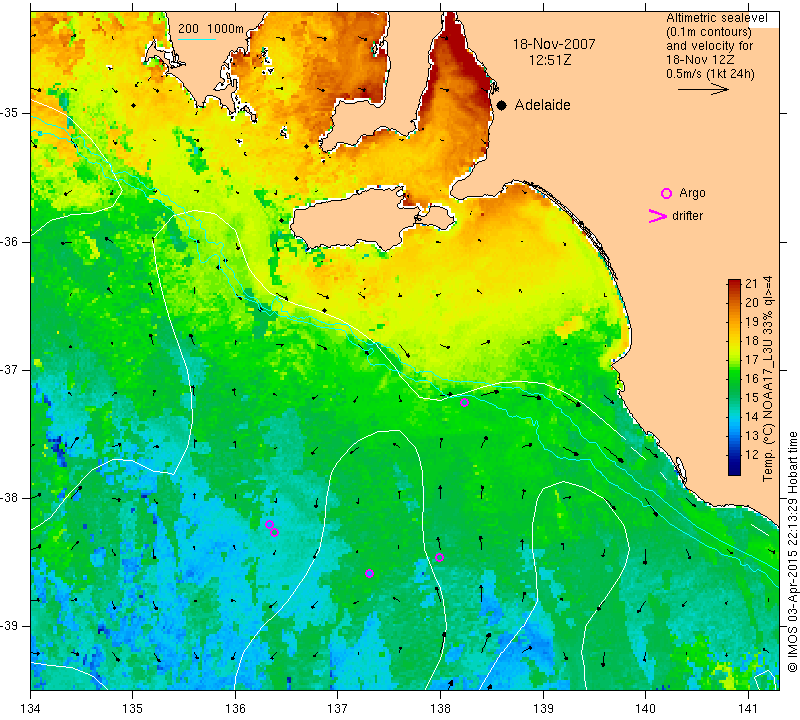Viewport: 800px width, 720px height.
Task: Click the cyan 200 1000m depth legend line
Action: point(197,39)
